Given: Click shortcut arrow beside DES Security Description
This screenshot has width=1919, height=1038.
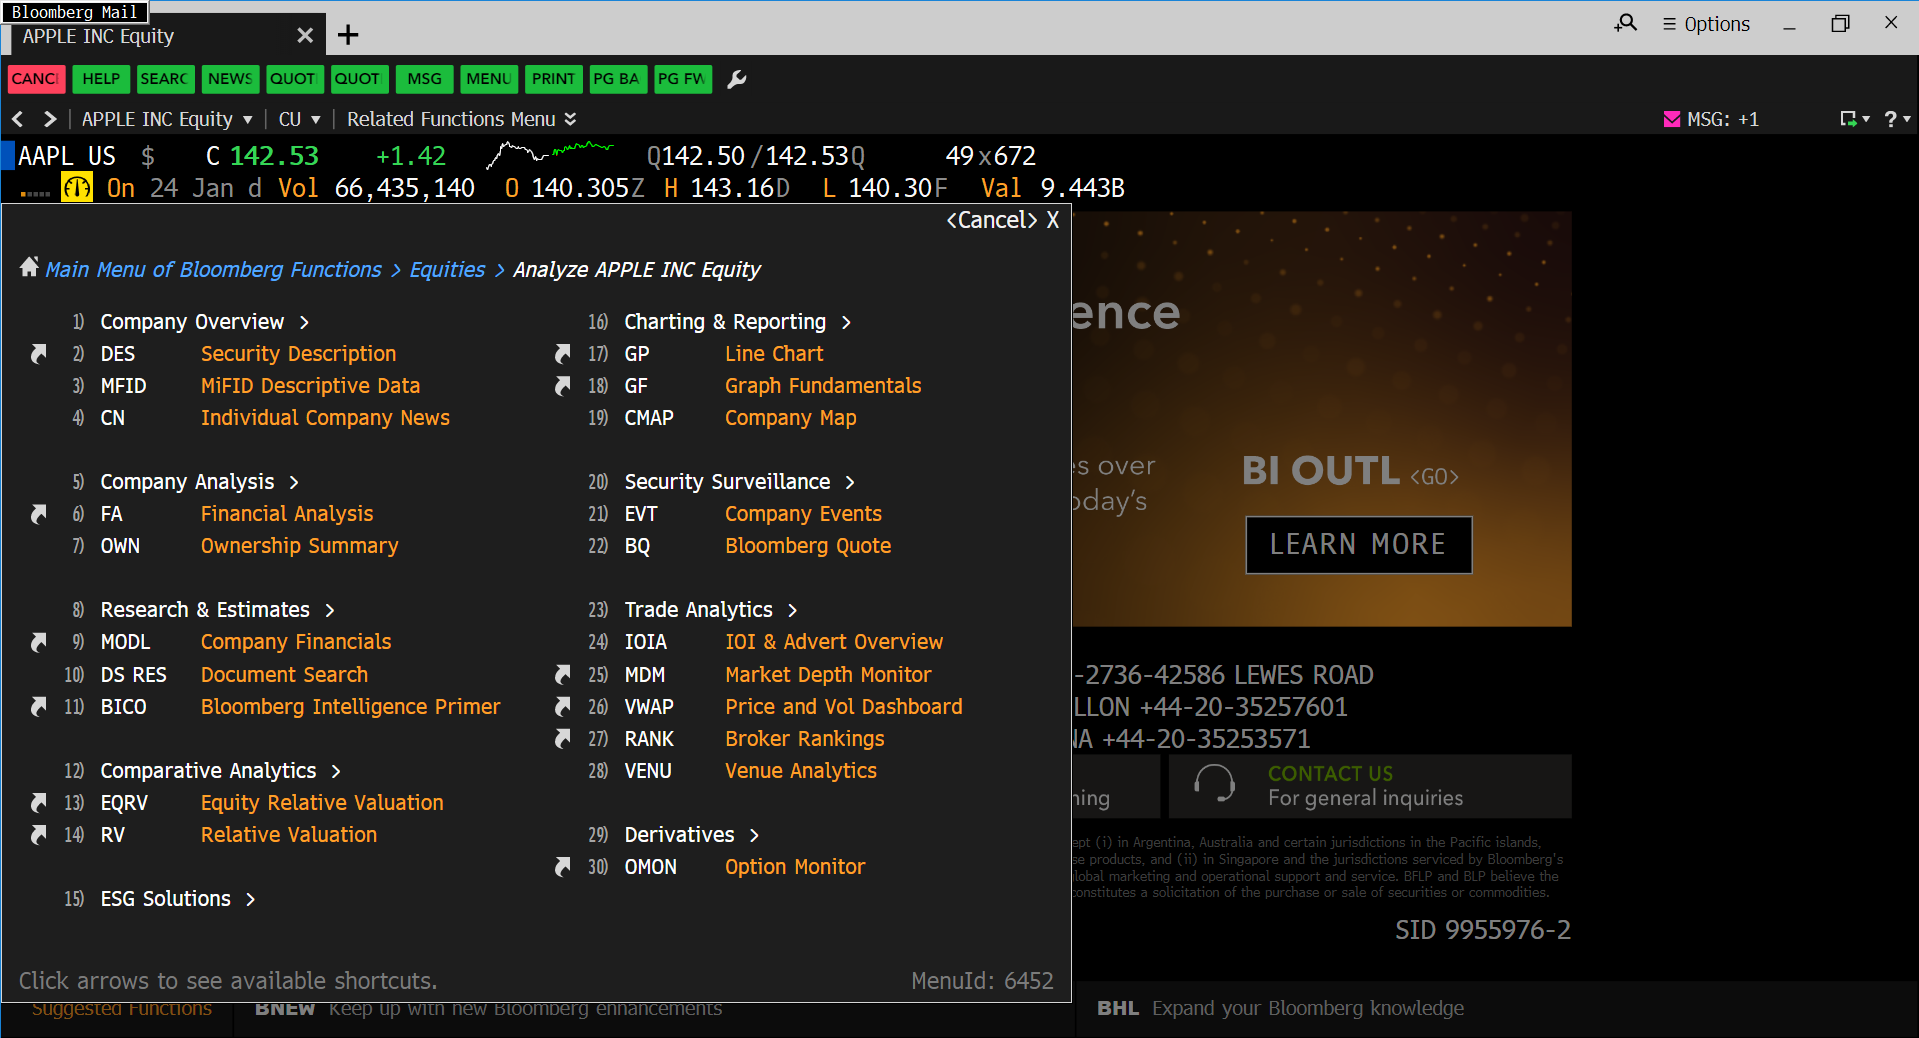Looking at the screenshot, I should [39, 353].
